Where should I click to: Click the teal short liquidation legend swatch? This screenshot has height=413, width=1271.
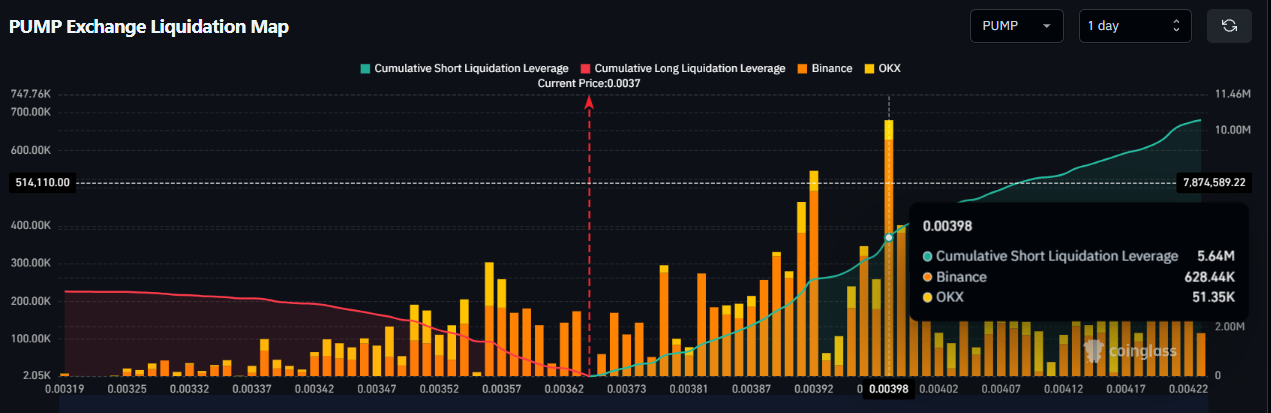tap(365, 68)
